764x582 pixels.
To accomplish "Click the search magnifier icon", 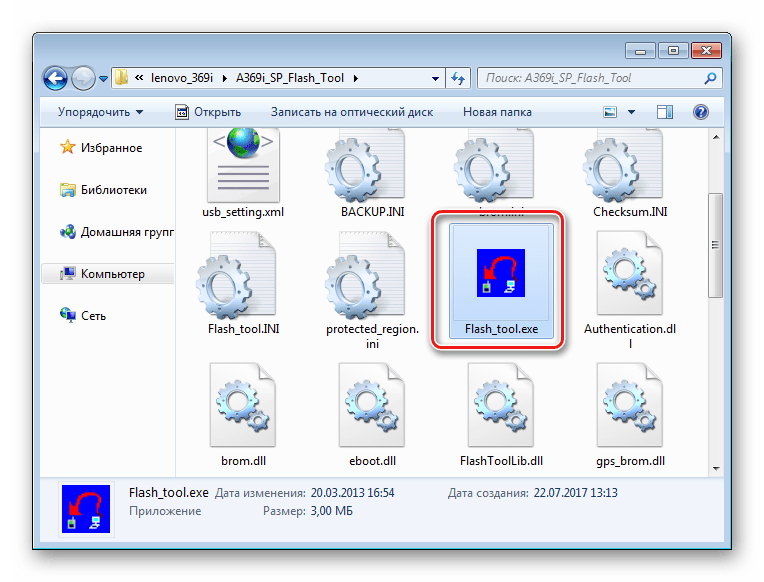I will 710,78.
